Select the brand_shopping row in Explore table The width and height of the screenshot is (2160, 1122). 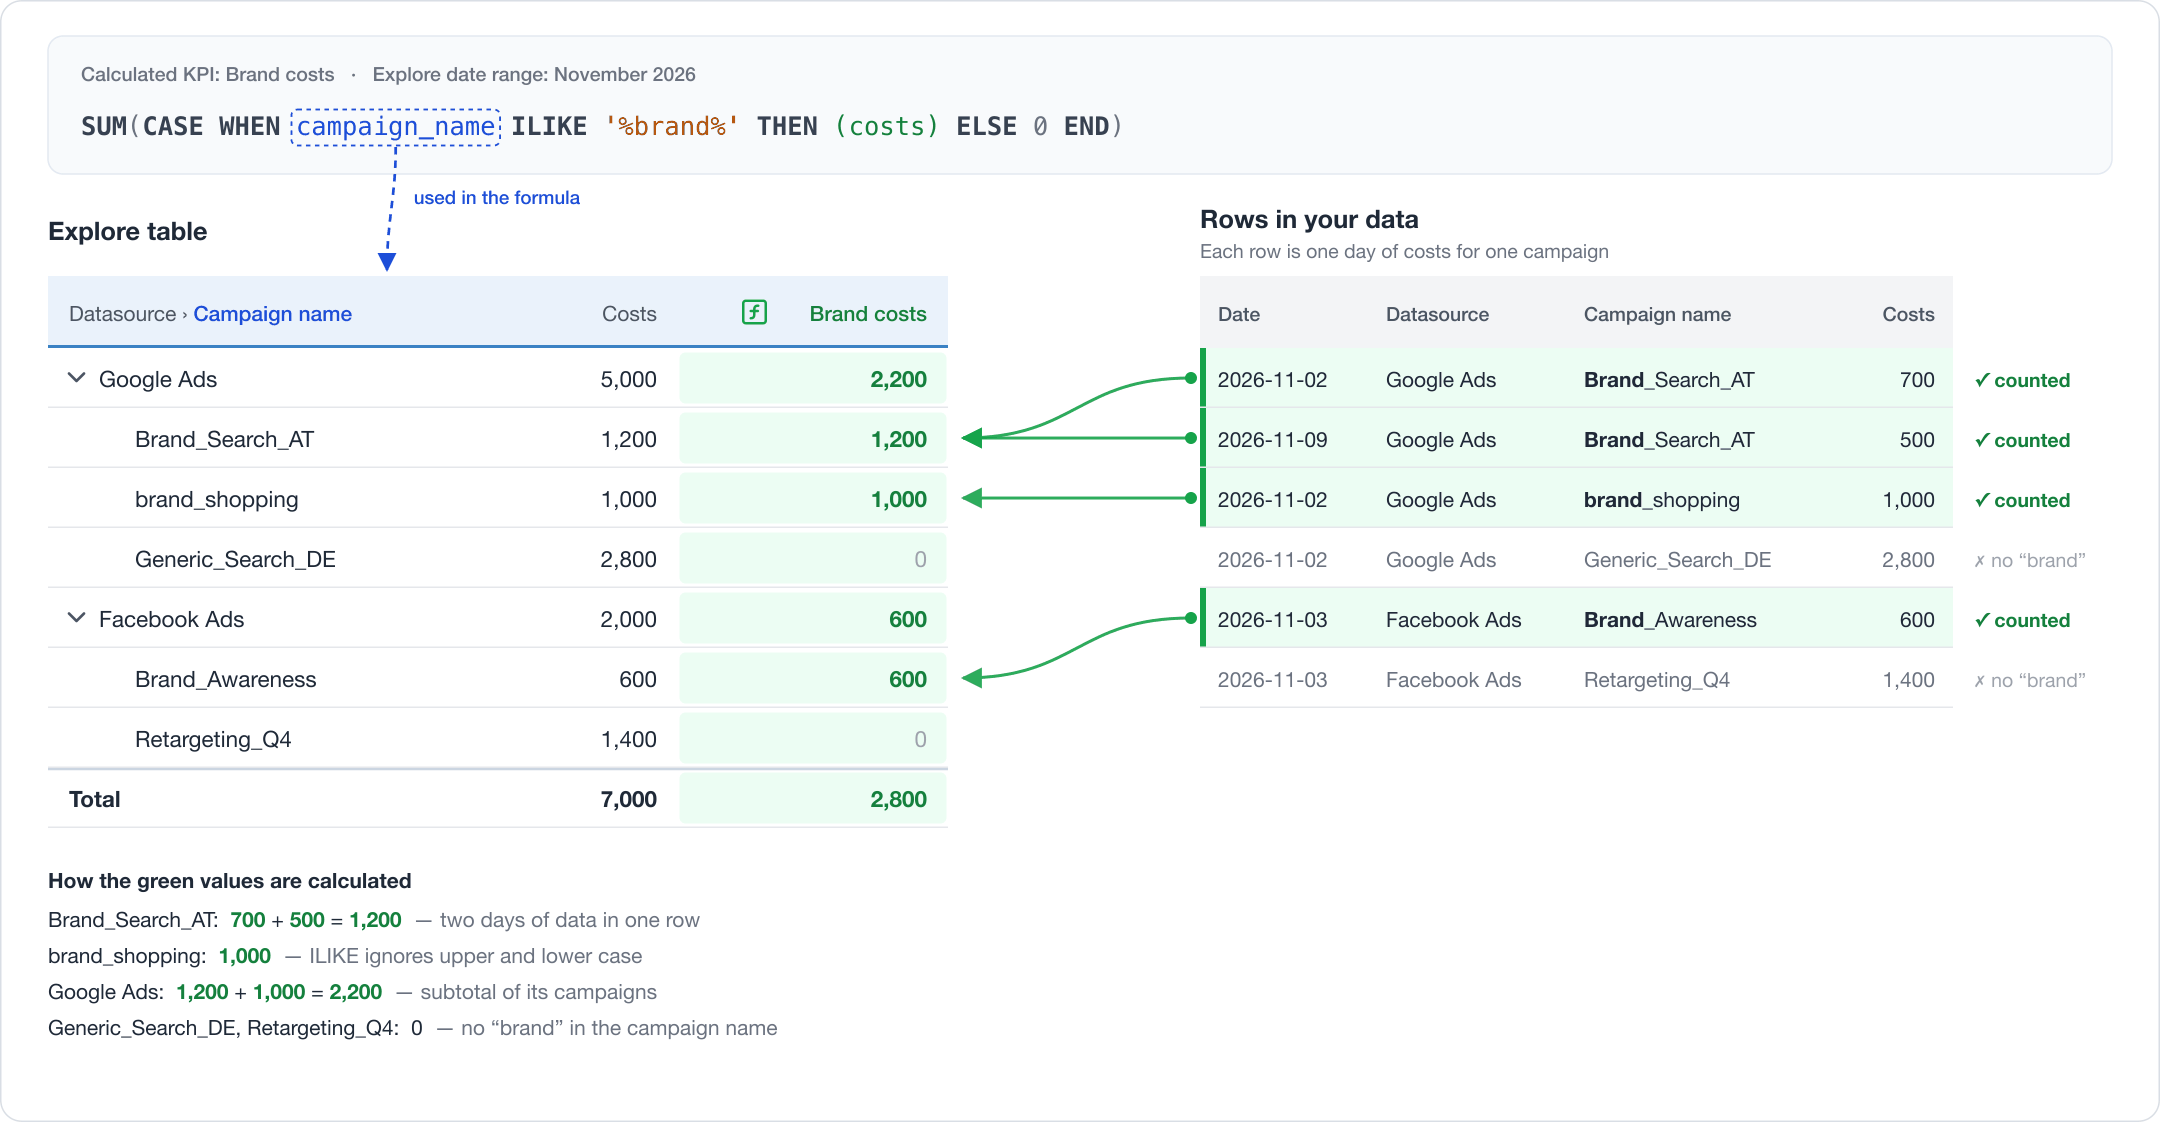[498, 498]
